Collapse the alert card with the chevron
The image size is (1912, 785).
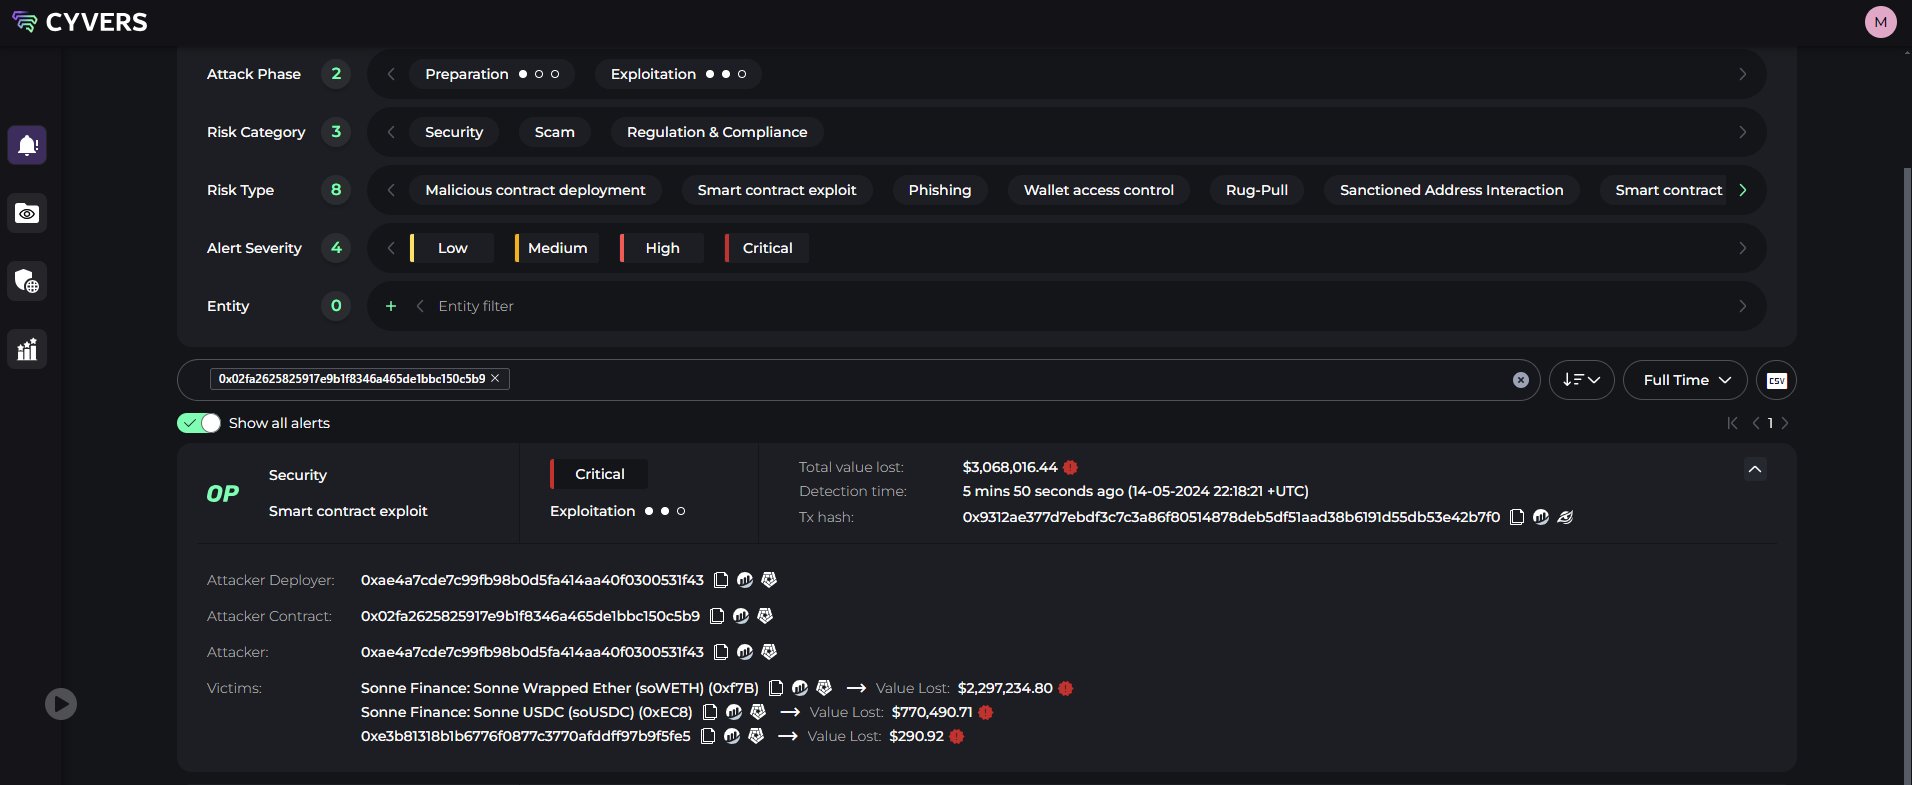tap(1755, 469)
